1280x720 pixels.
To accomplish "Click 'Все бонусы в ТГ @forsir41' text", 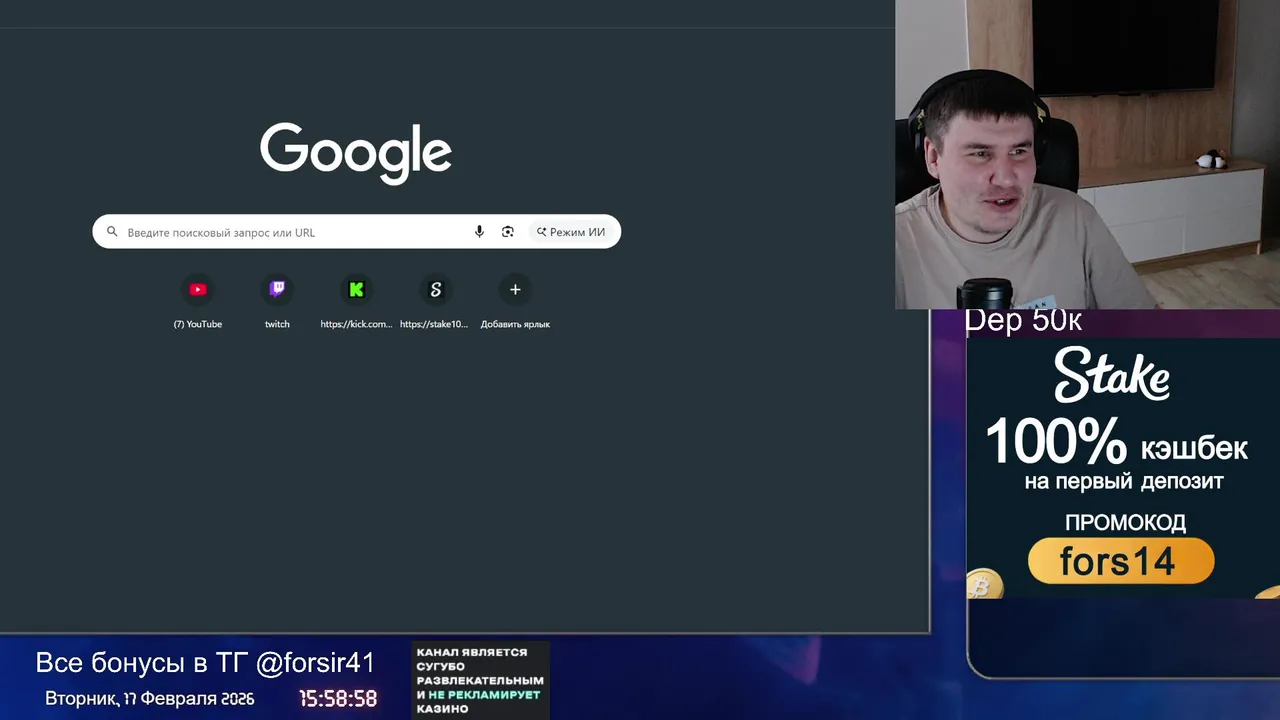I will (205, 663).
